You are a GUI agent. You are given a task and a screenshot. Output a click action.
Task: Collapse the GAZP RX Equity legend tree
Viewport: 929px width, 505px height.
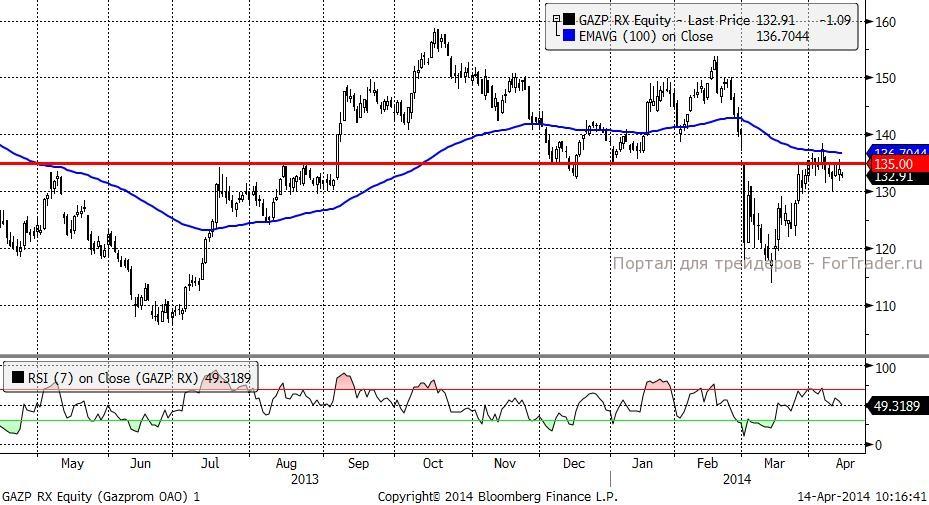(556, 20)
